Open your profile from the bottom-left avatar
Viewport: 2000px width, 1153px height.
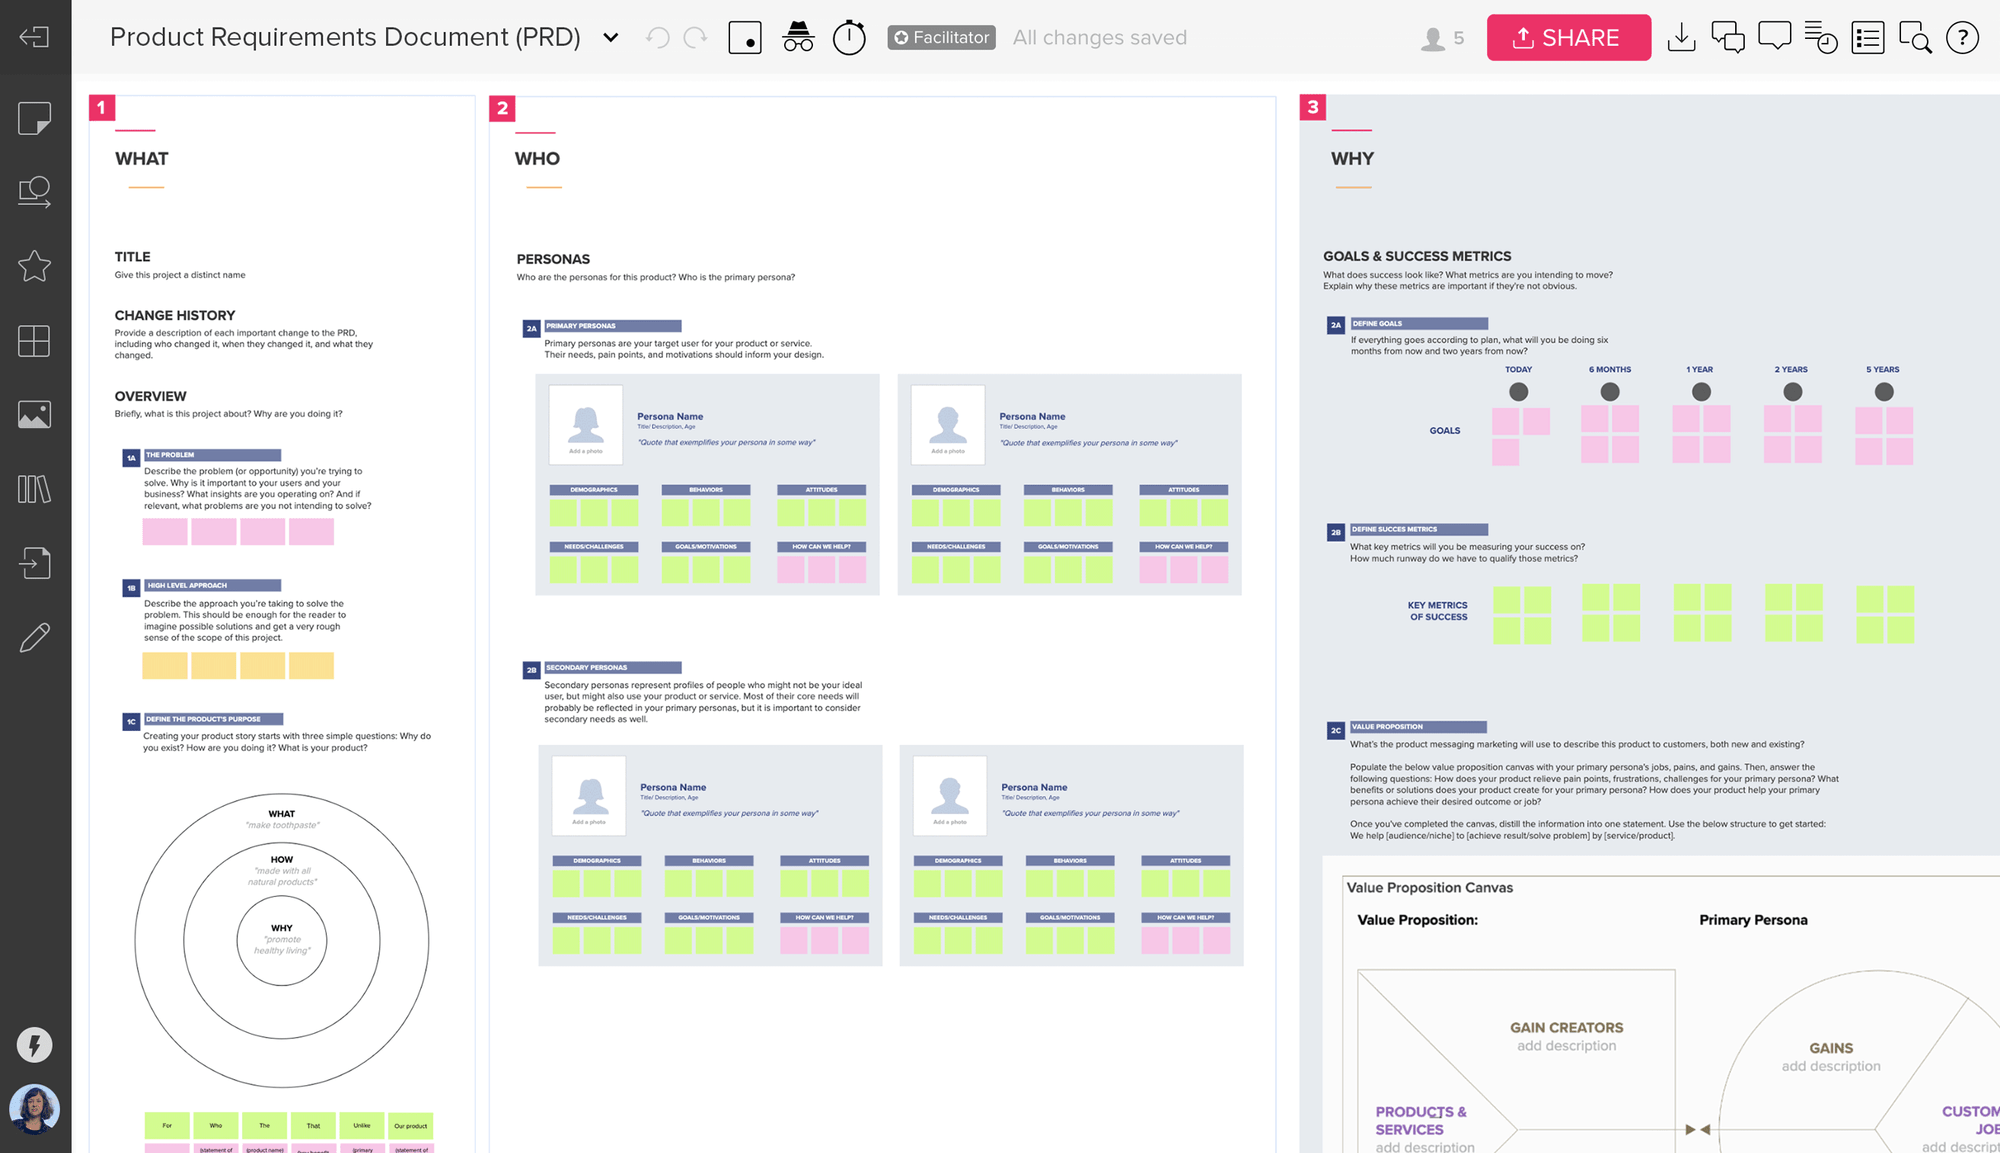pos(35,1109)
